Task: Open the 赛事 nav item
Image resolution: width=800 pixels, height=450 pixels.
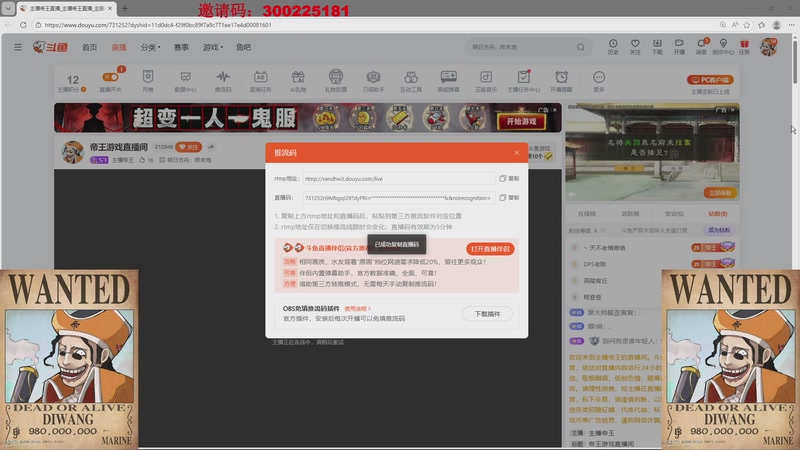Action: (181, 47)
